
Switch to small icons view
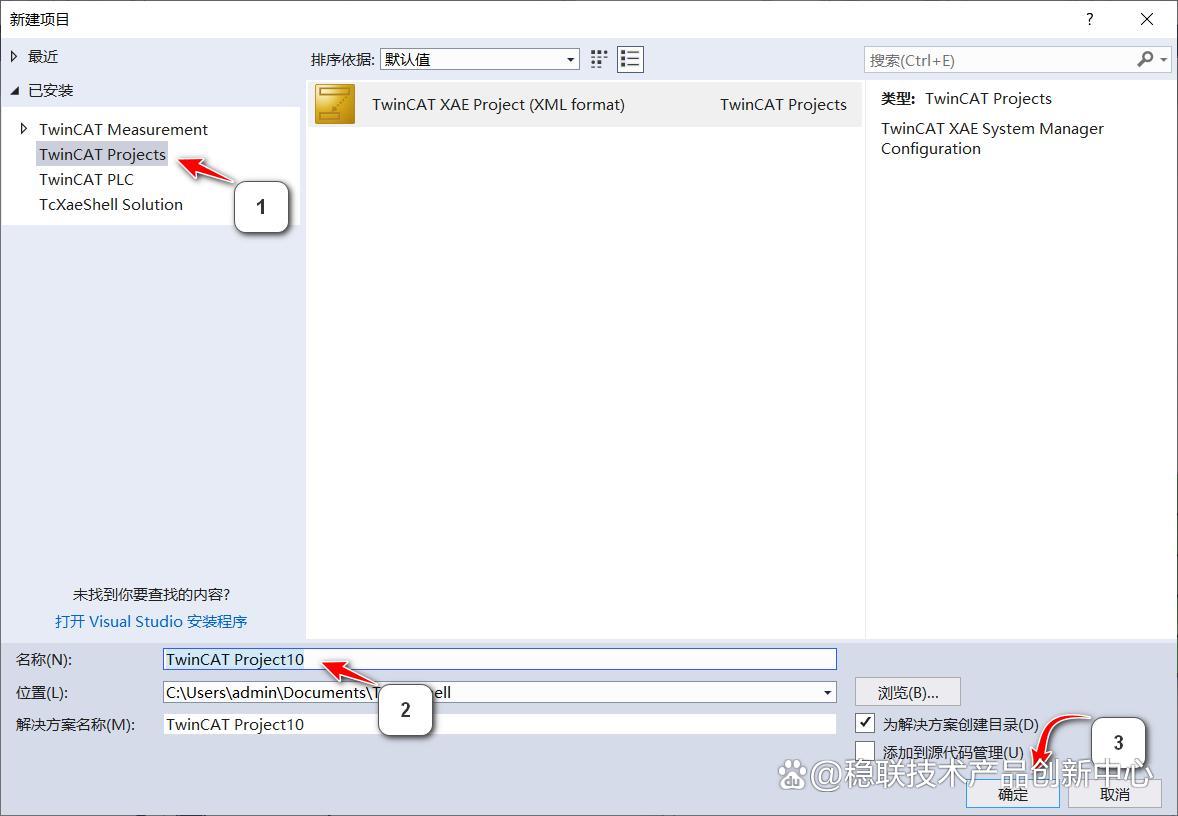point(599,59)
